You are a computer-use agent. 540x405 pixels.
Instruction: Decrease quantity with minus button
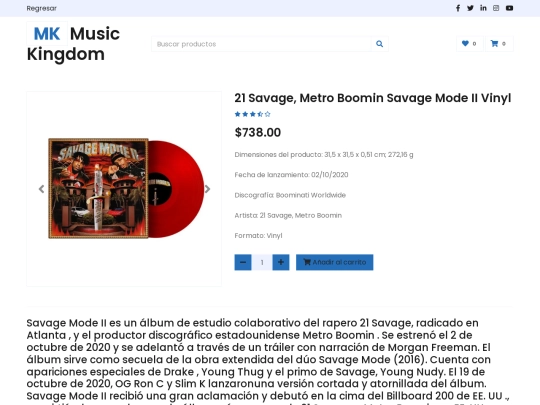[243, 262]
